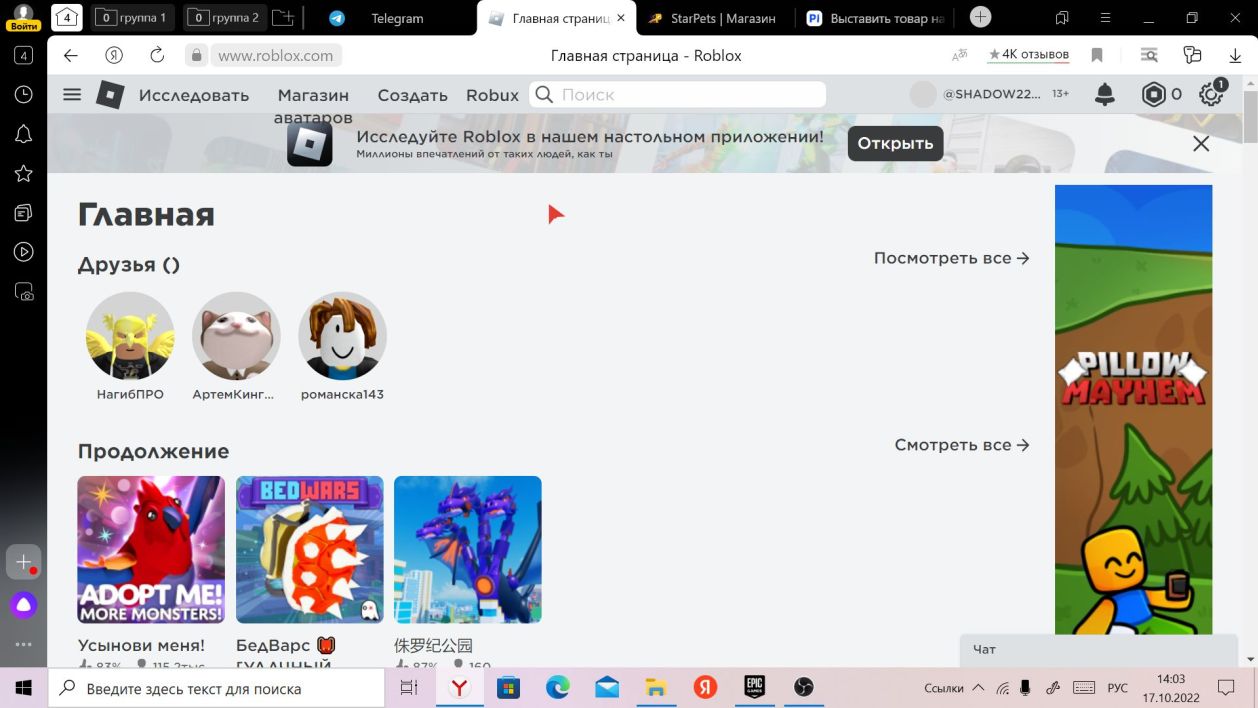The height and width of the screenshot is (708, 1258).
Task: Open favorites star in the sidebar
Action: 24,173
